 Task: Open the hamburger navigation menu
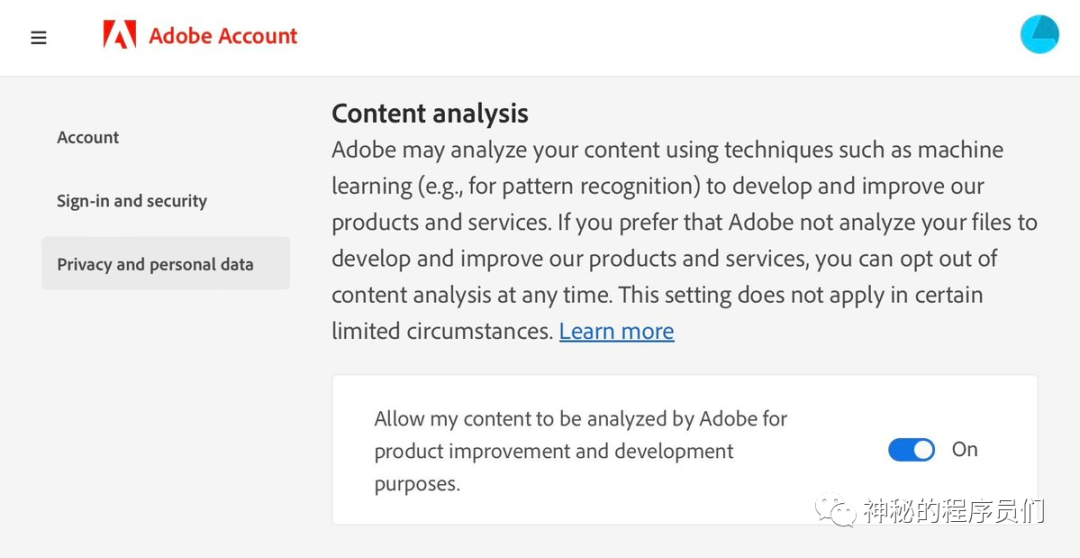[39, 37]
